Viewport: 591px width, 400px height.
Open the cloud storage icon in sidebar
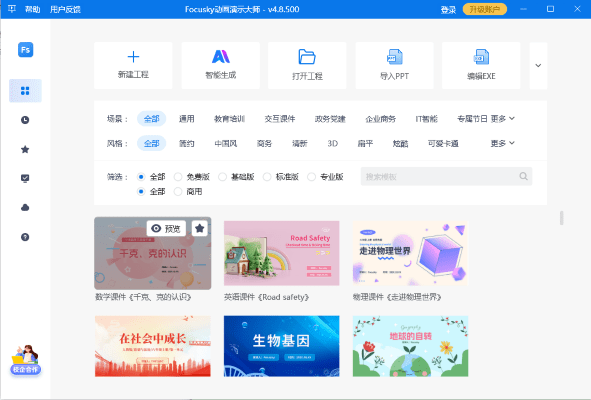25,207
